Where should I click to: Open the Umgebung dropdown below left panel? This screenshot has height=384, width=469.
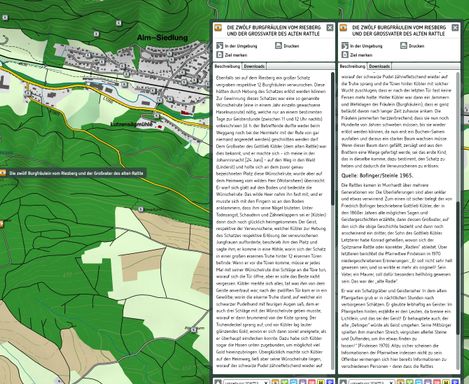tap(246, 382)
